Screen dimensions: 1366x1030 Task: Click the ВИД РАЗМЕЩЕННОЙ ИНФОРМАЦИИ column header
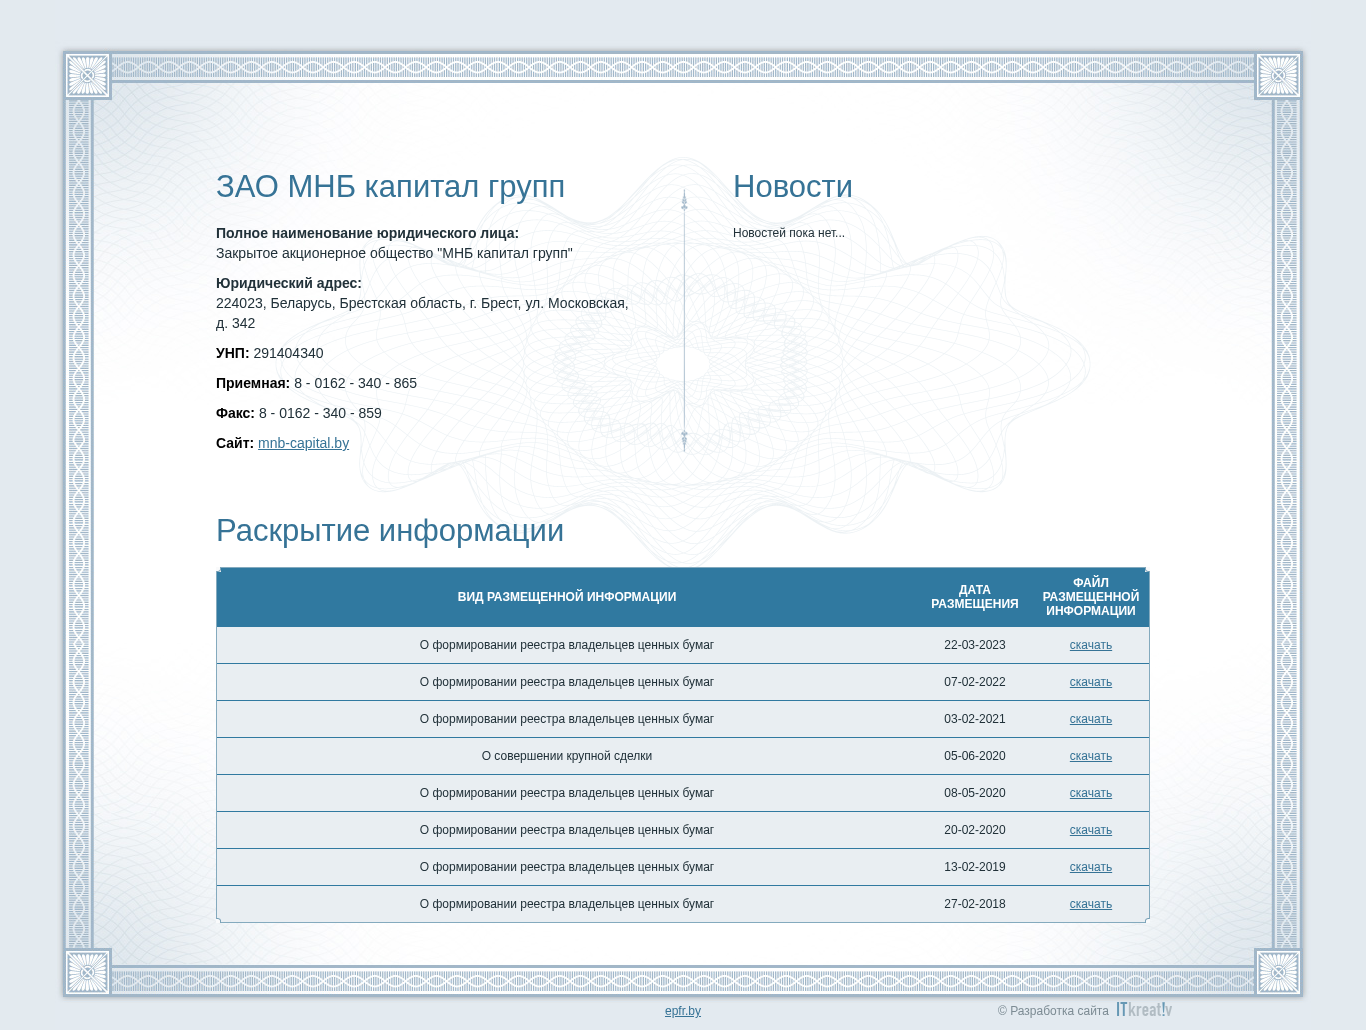pyautogui.click(x=567, y=597)
